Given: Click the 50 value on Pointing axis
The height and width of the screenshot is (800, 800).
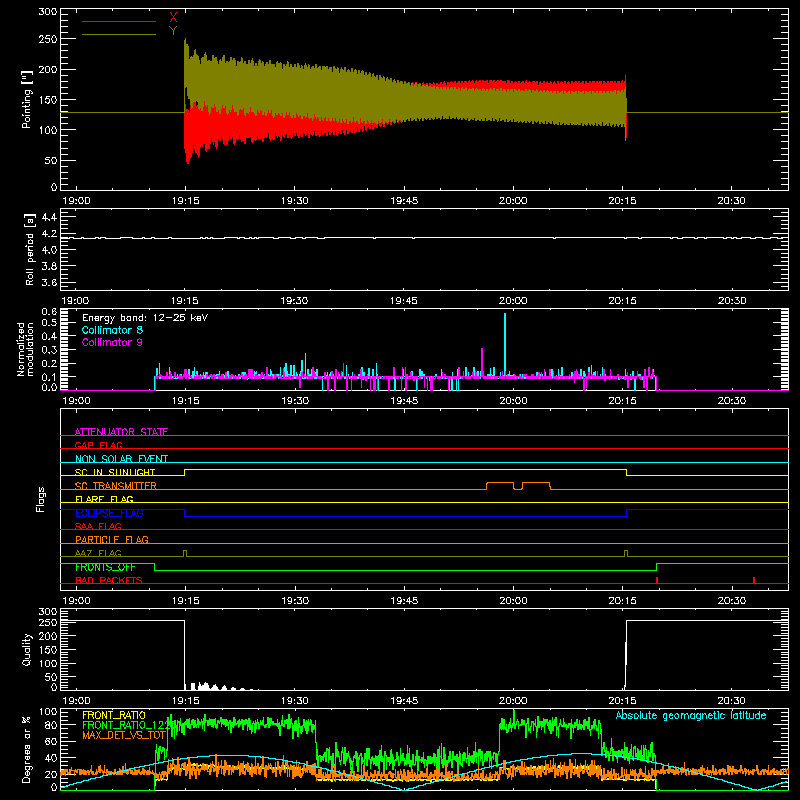Looking at the screenshot, I should click(x=50, y=160).
